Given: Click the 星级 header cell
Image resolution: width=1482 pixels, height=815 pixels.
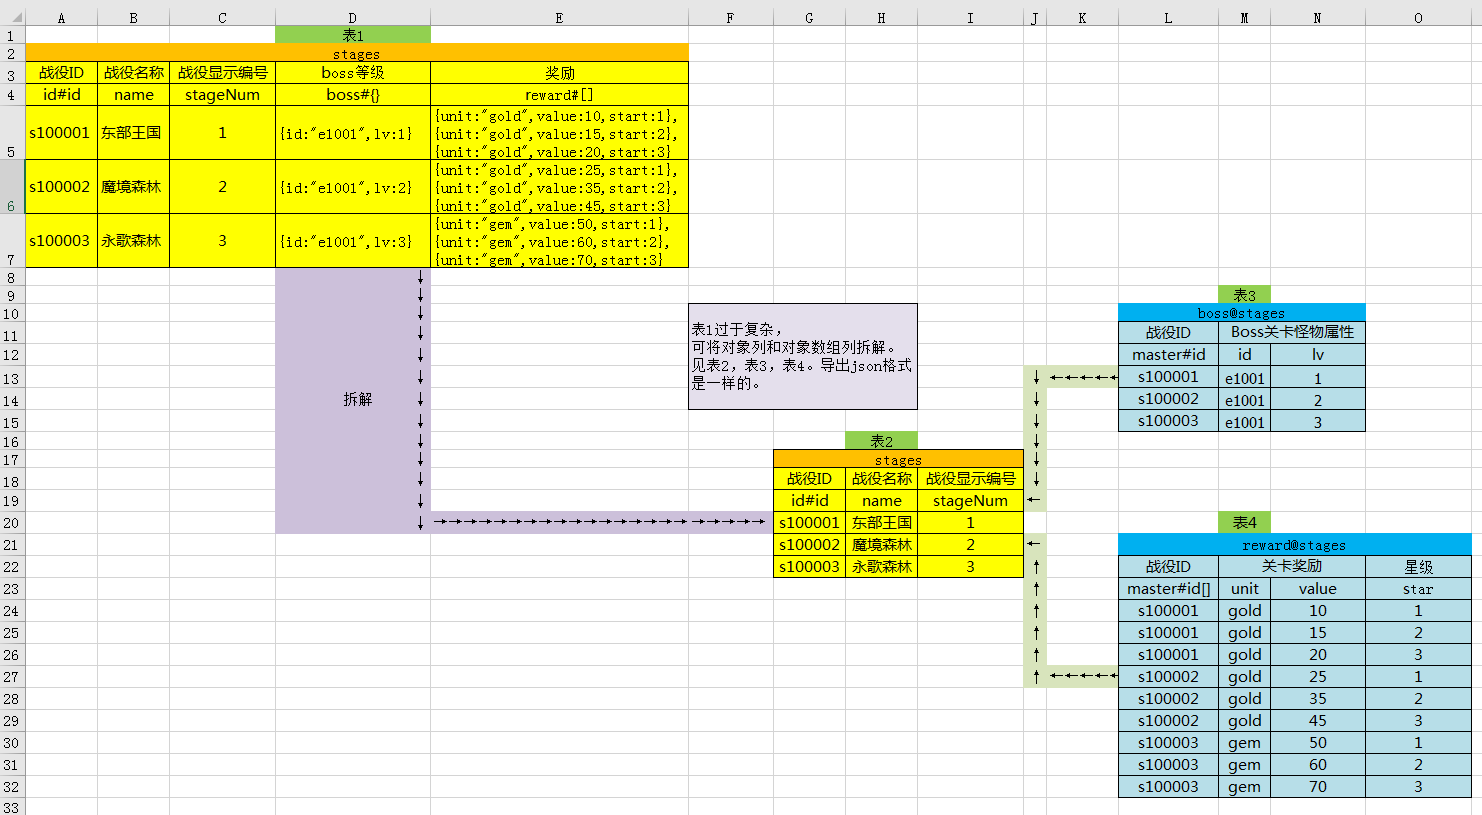Looking at the screenshot, I should point(1418,566).
